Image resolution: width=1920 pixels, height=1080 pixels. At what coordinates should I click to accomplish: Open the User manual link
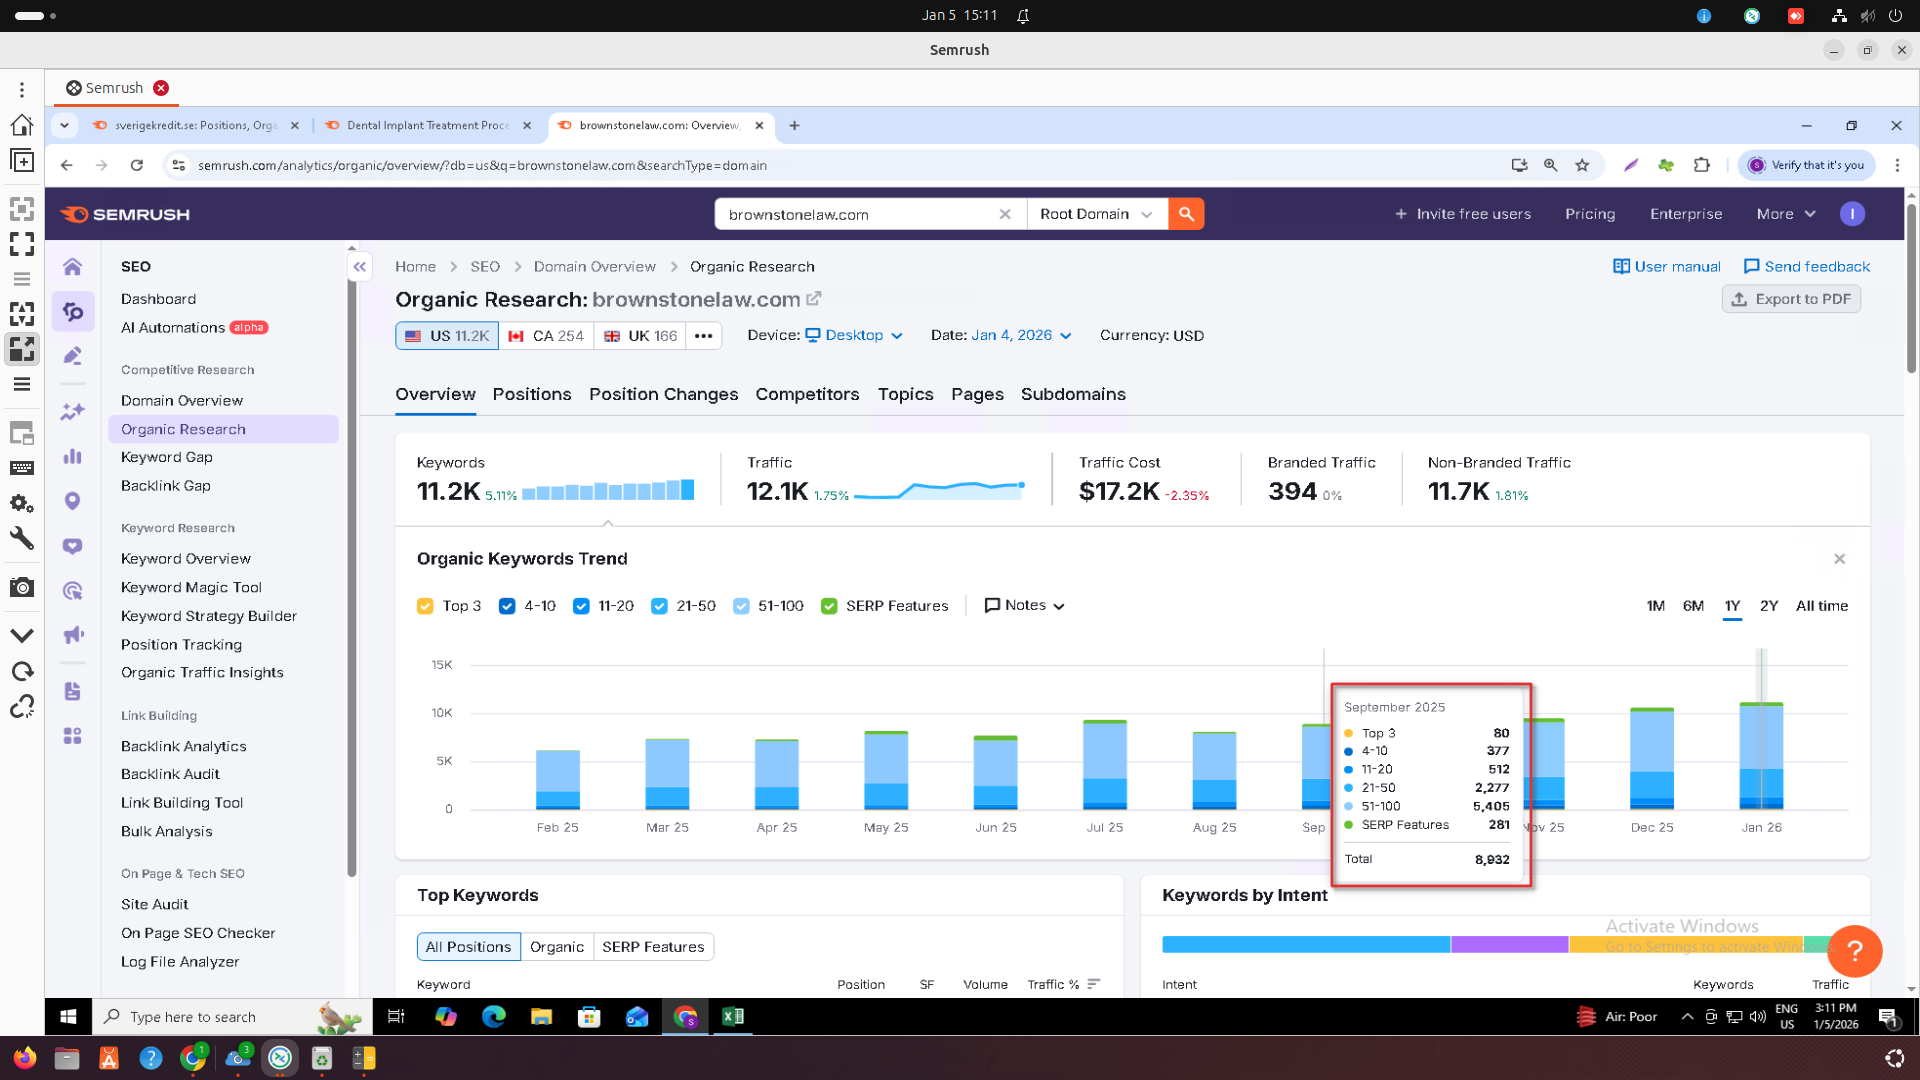tap(1667, 267)
